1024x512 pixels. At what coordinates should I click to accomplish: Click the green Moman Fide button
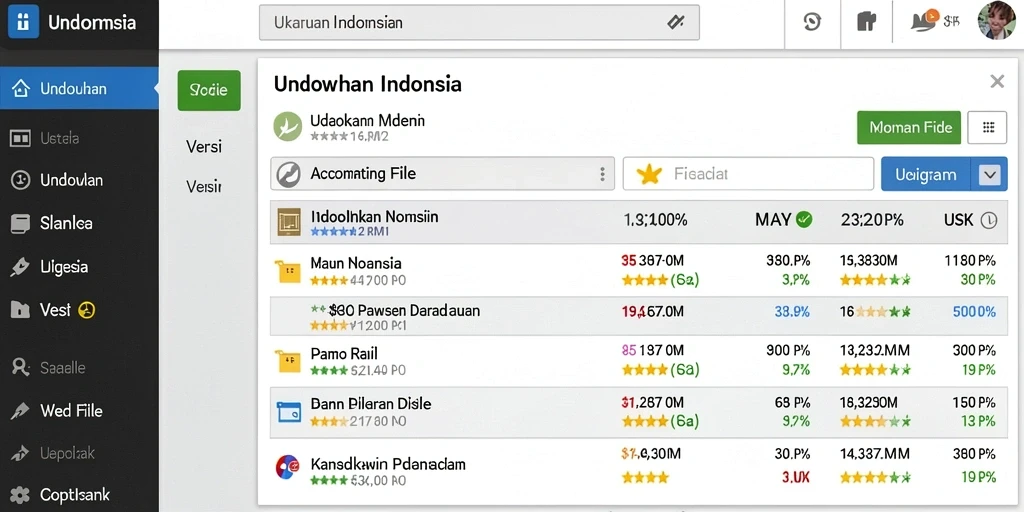[908, 127]
